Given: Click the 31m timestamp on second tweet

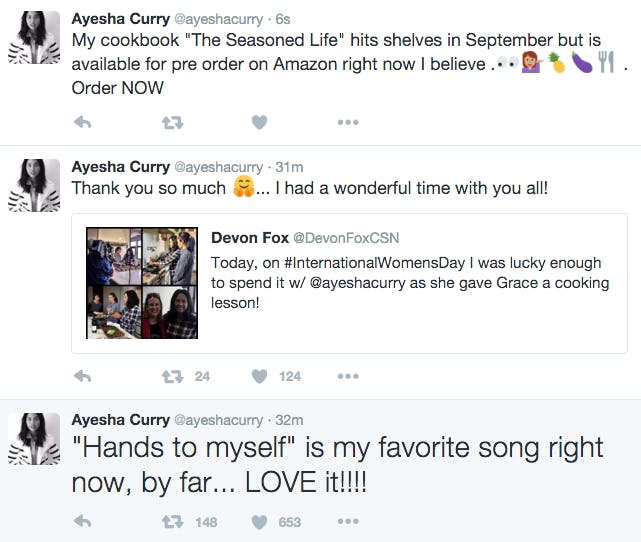Looking at the screenshot, I should point(289,167).
